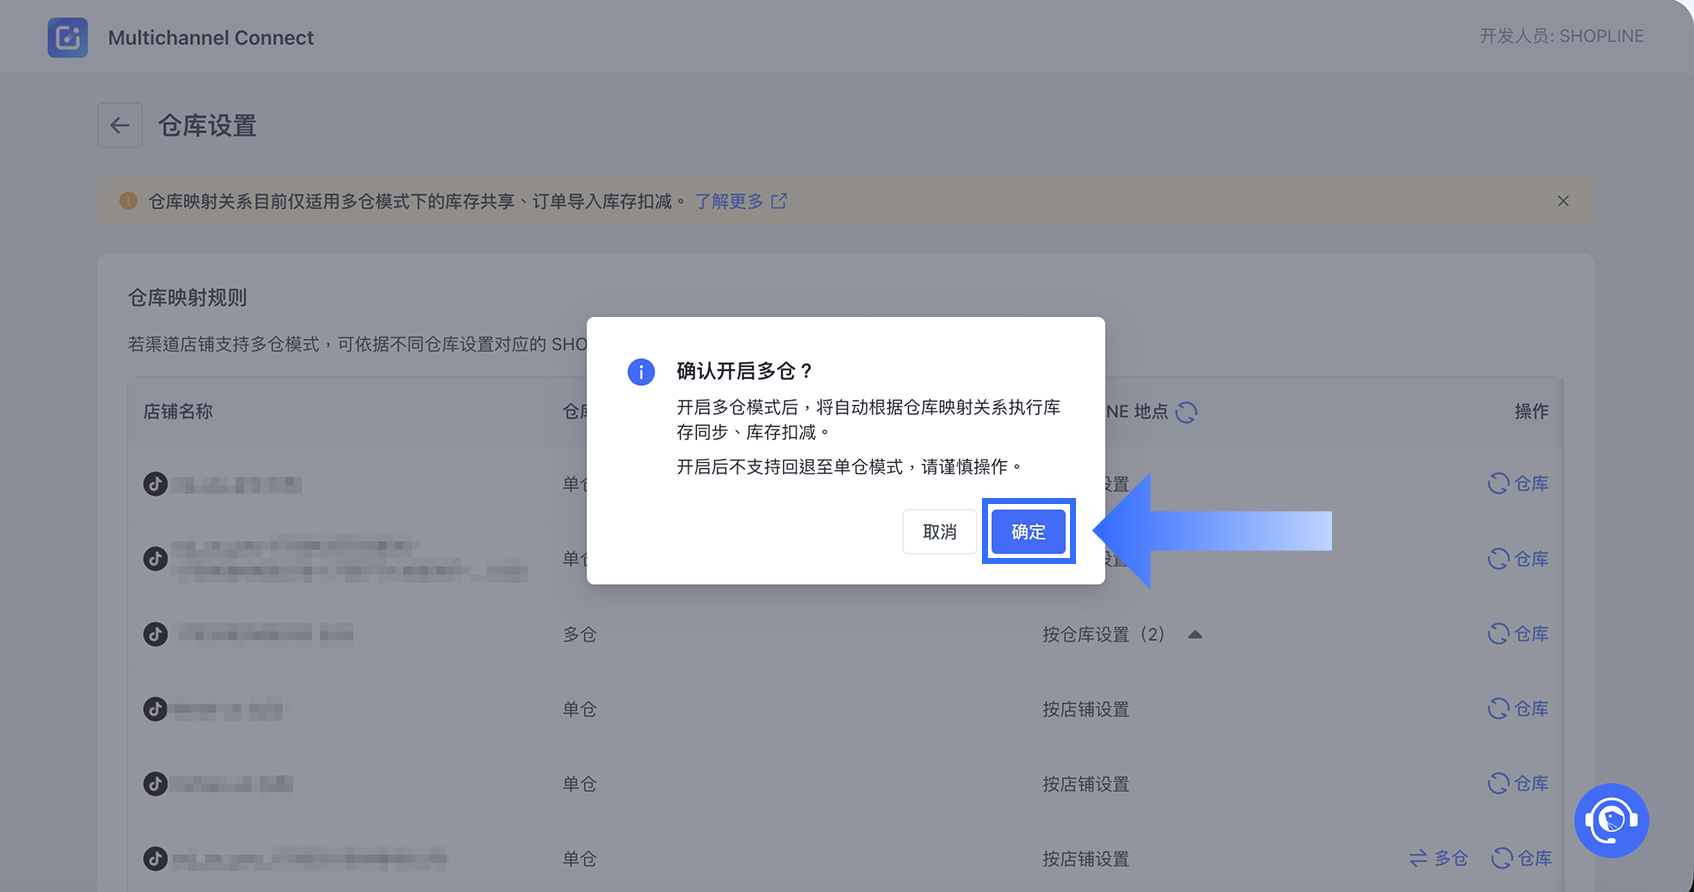Screen dimensions: 1694x892
Task: Click 按仓库设置 (2) text
Action: click(1104, 634)
